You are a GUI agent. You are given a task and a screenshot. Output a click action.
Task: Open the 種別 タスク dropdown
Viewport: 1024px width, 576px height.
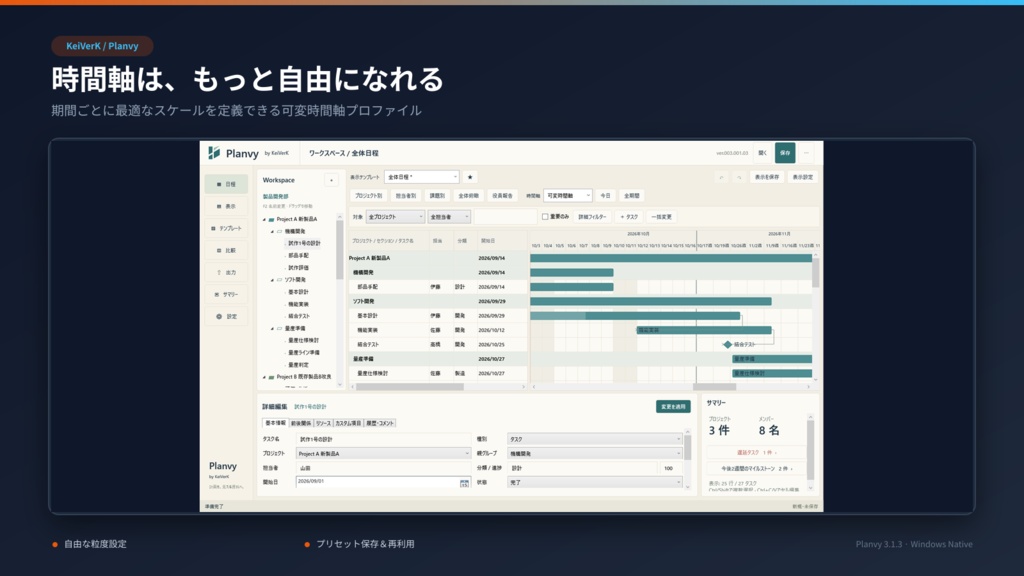(595, 440)
